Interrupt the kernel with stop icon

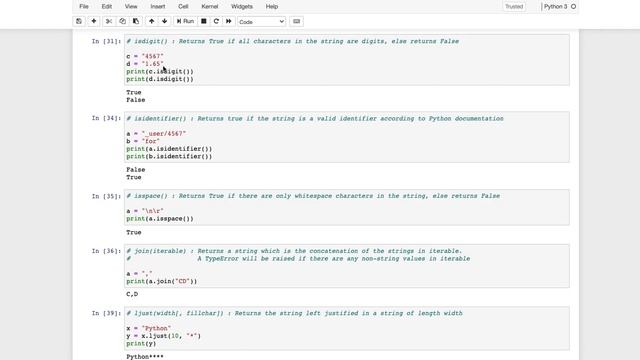[x=204, y=21]
